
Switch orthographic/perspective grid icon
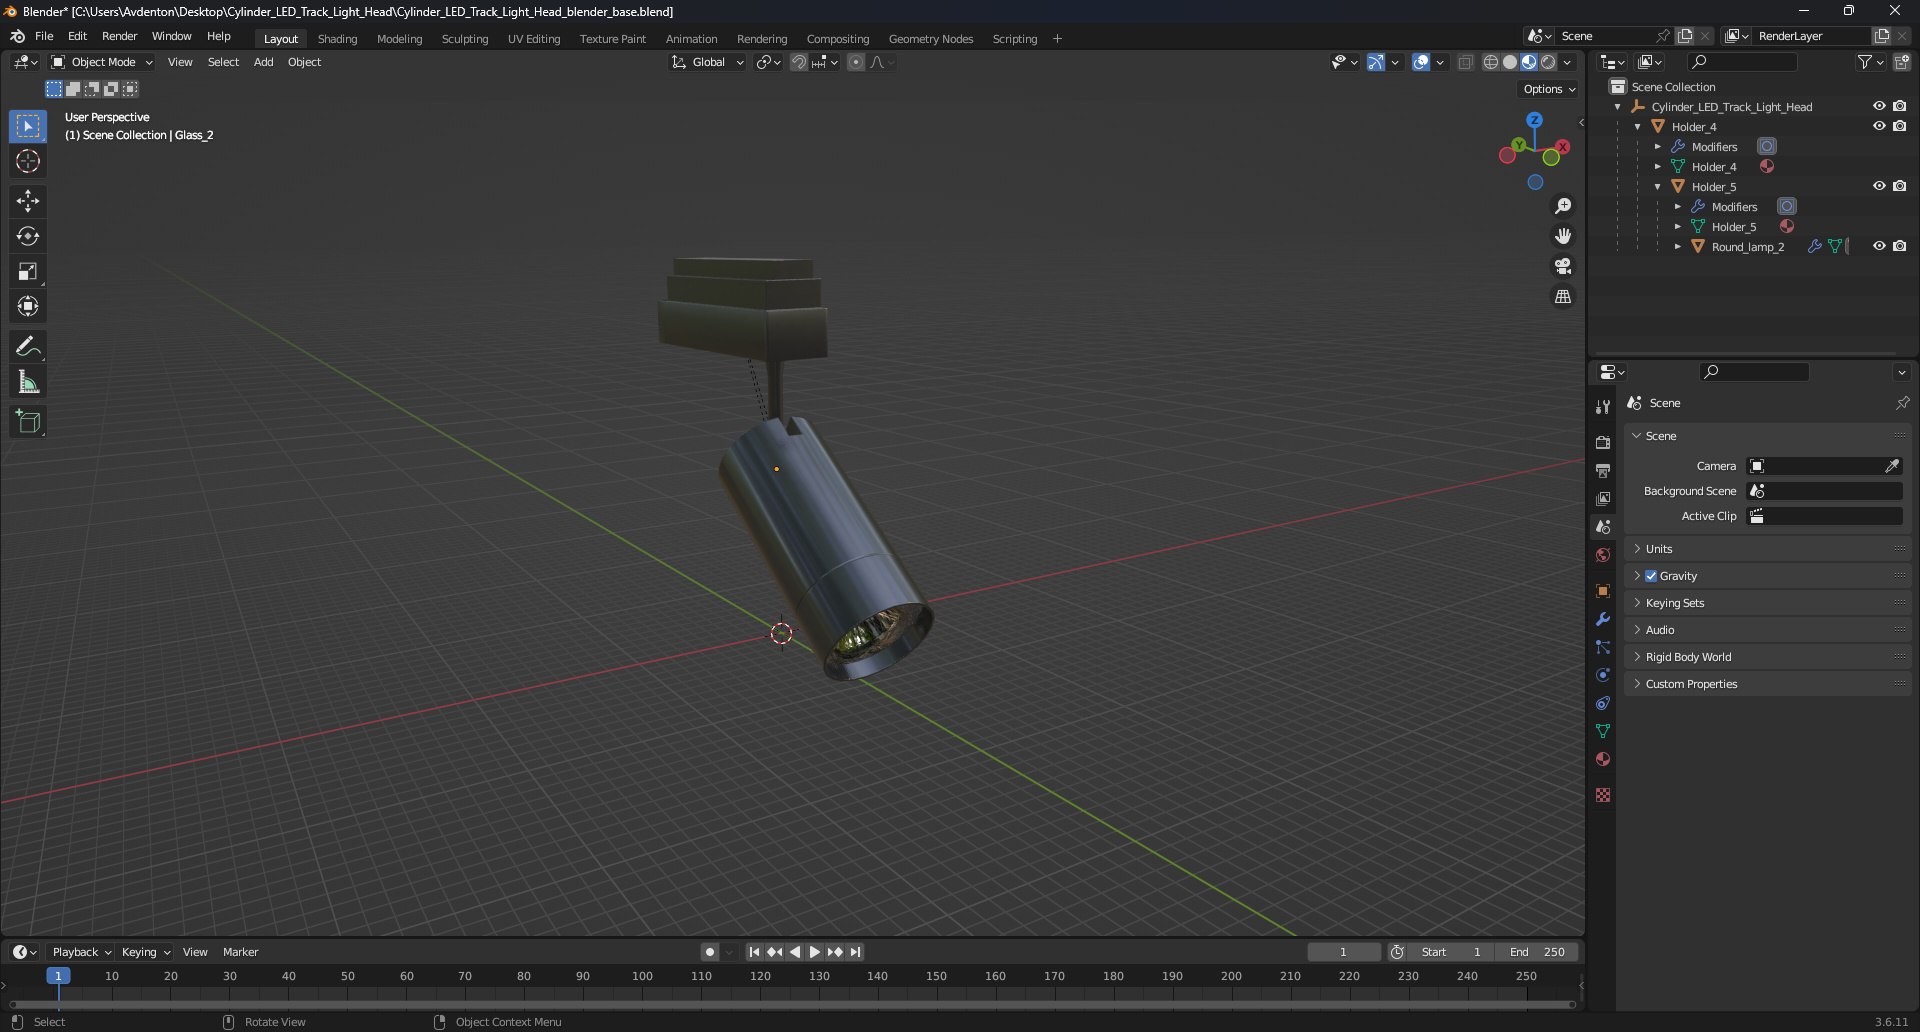pyautogui.click(x=1563, y=297)
